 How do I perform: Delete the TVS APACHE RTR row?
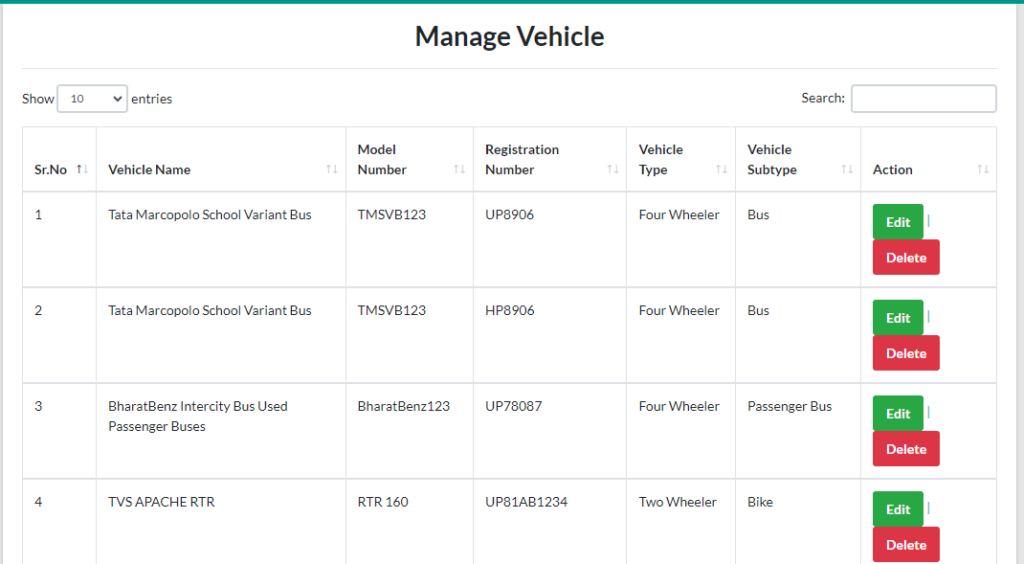click(x=906, y=545)
